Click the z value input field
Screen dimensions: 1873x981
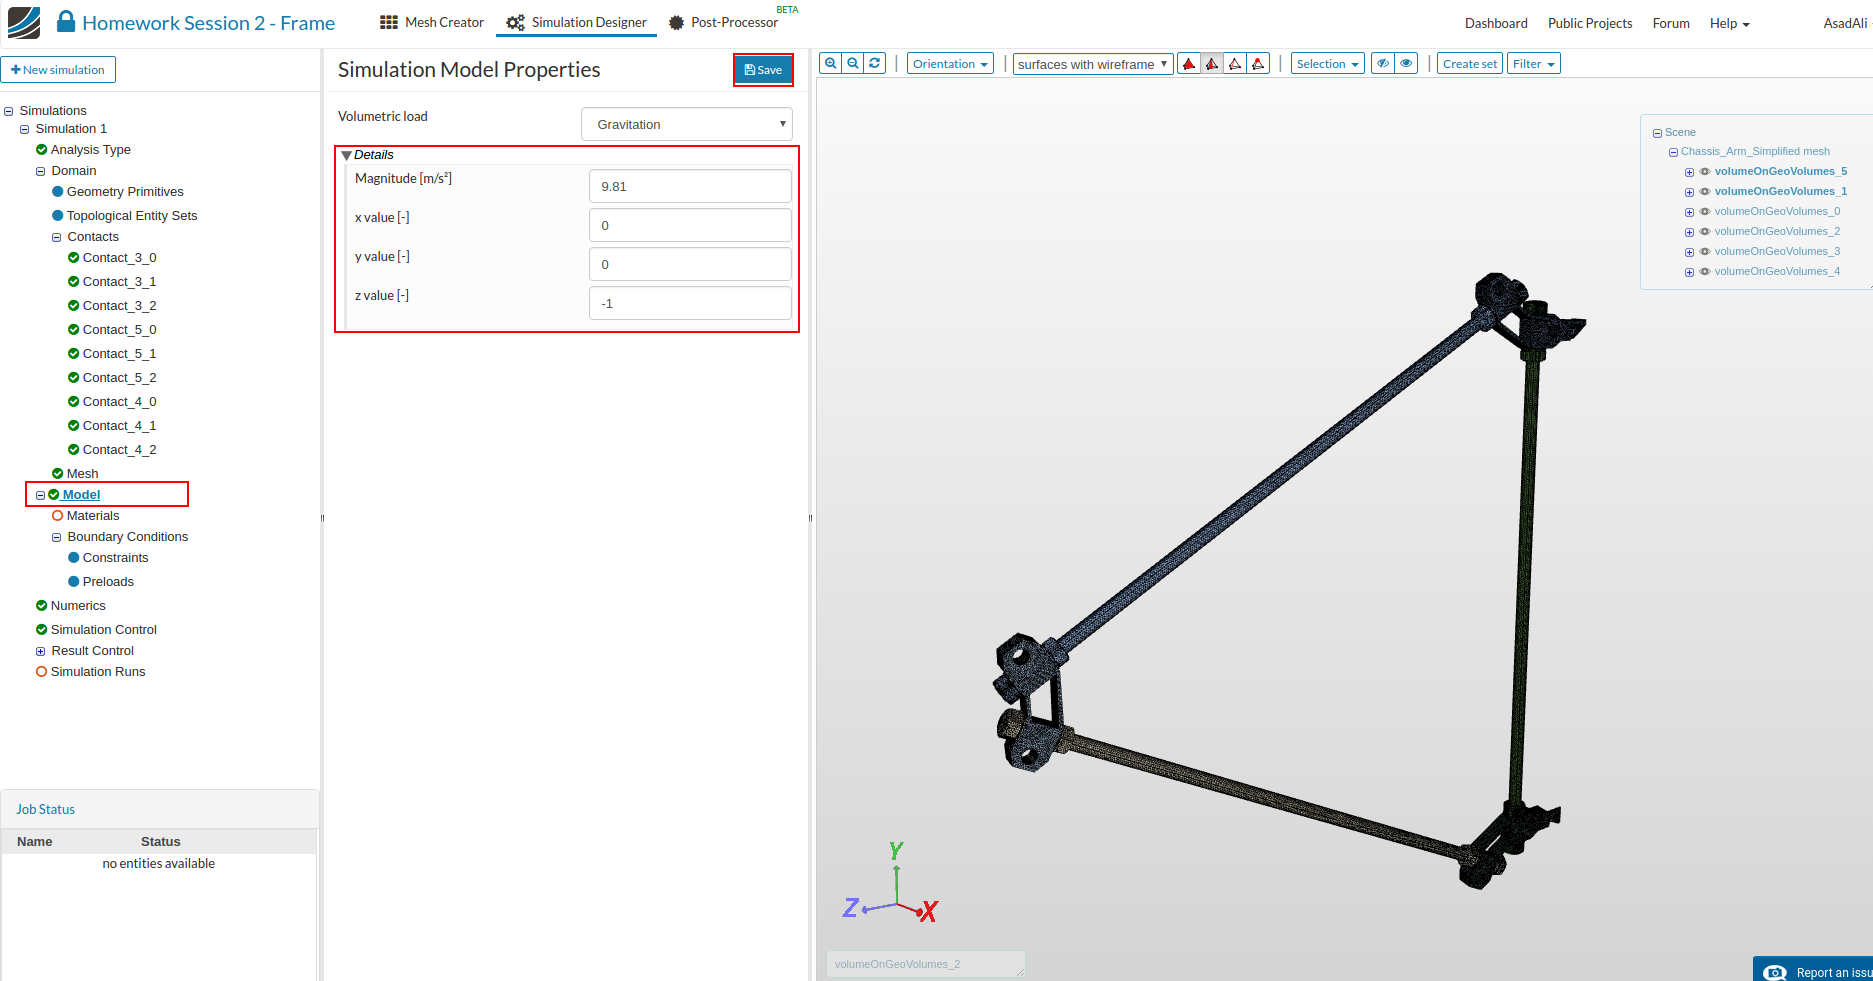(x=690, y=303)
